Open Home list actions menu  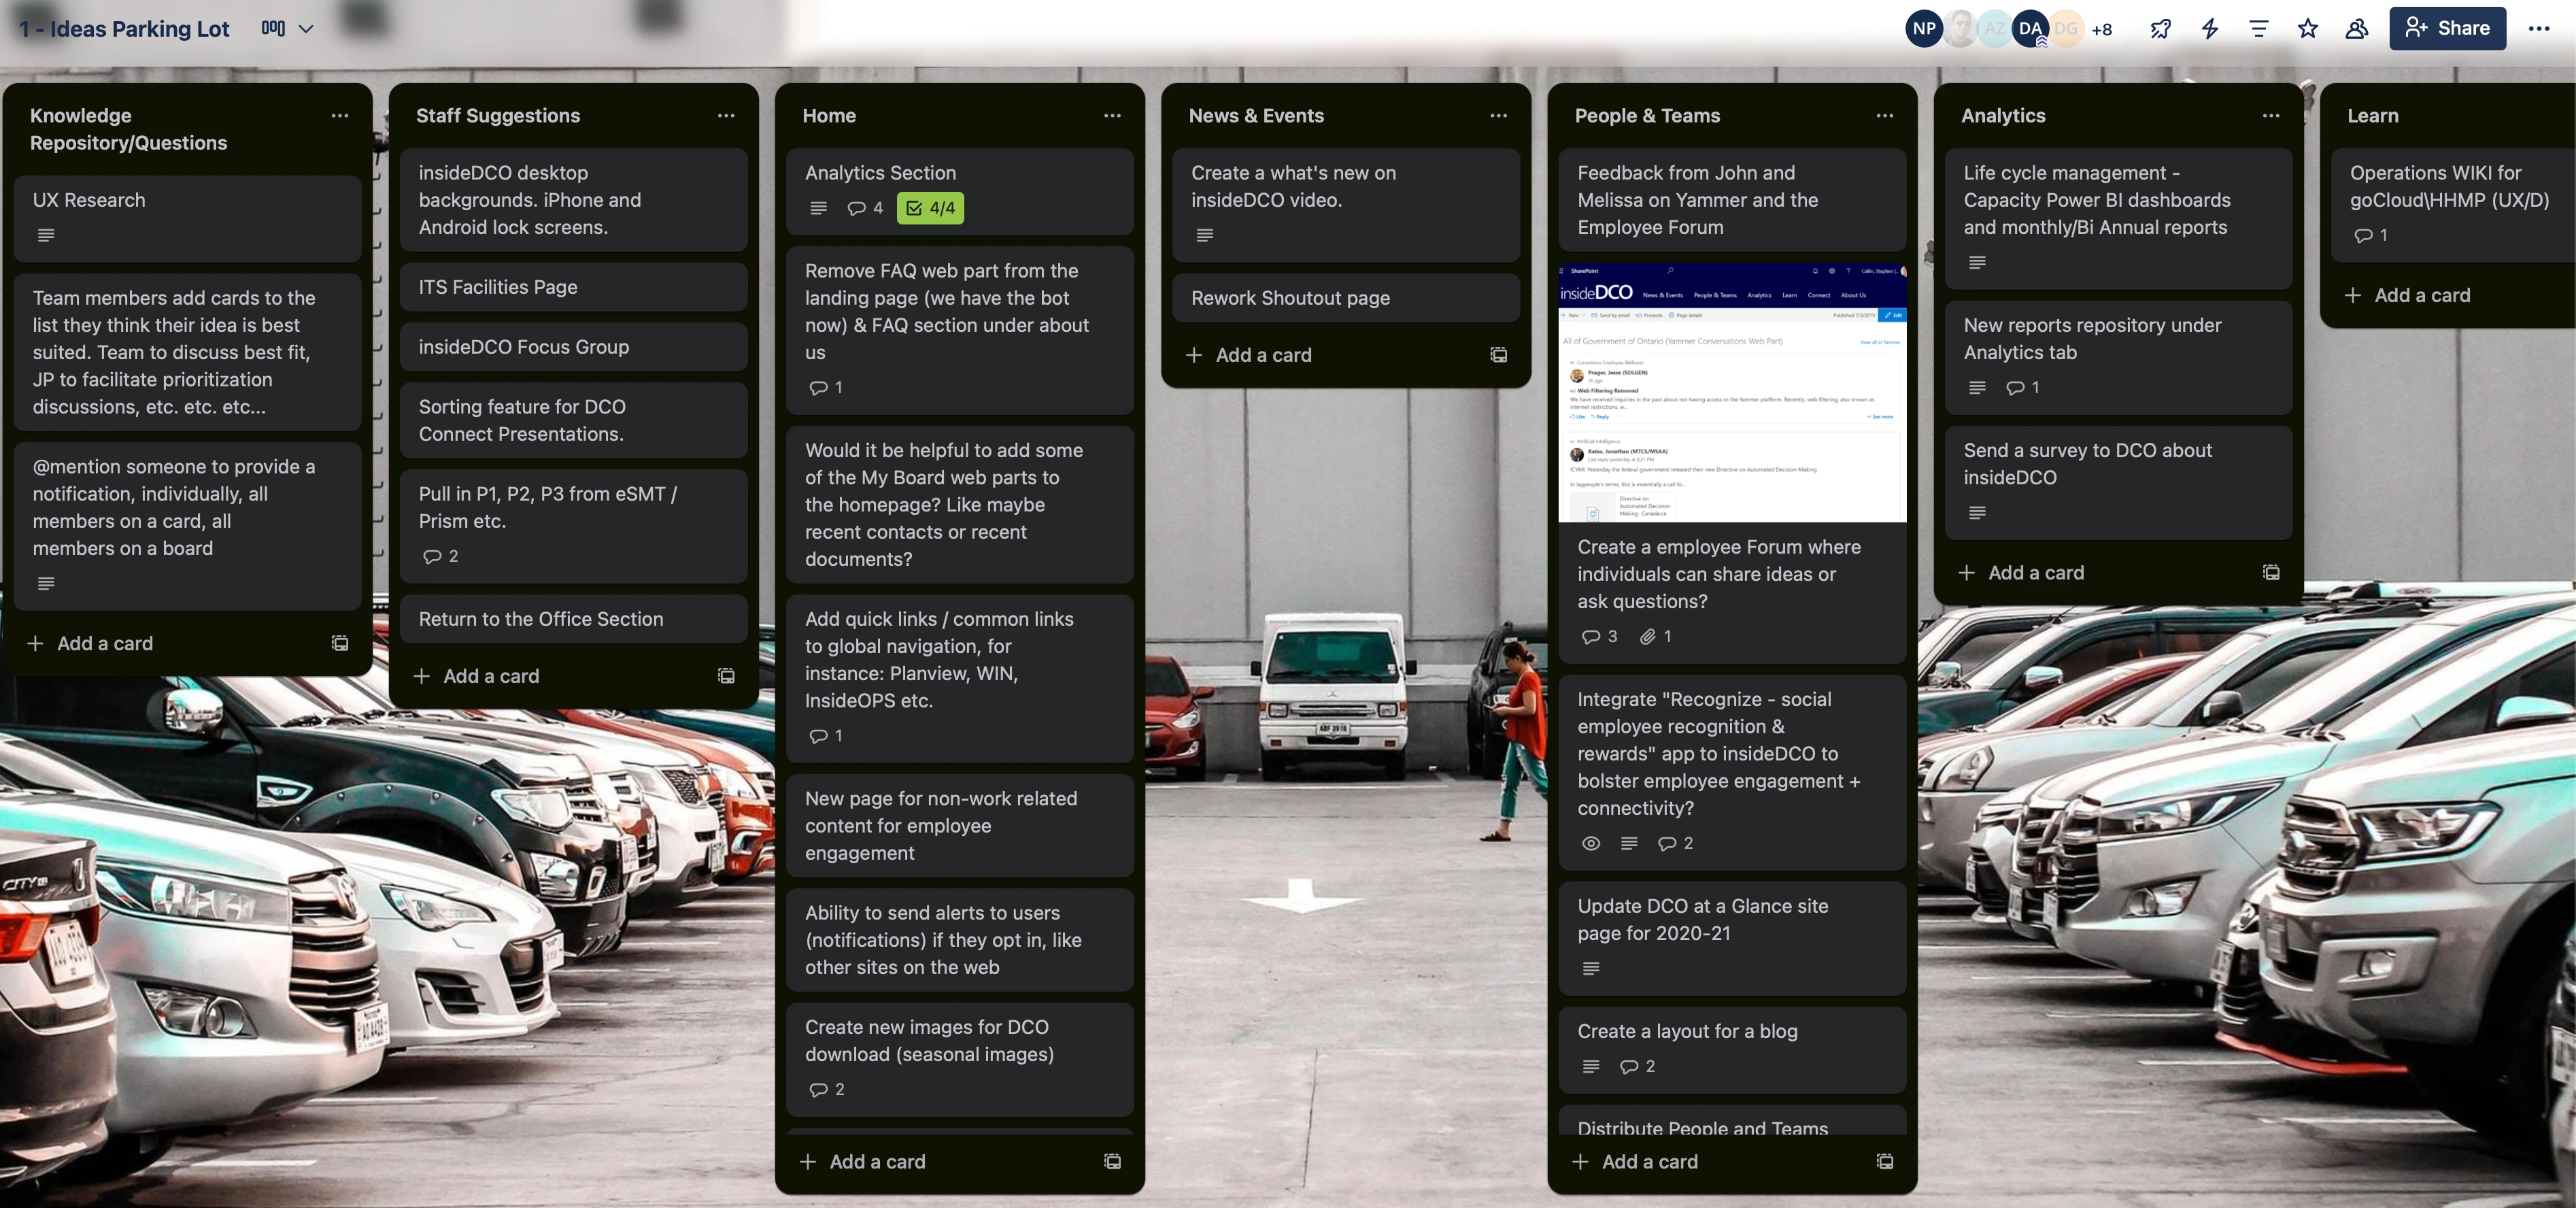1112,115
